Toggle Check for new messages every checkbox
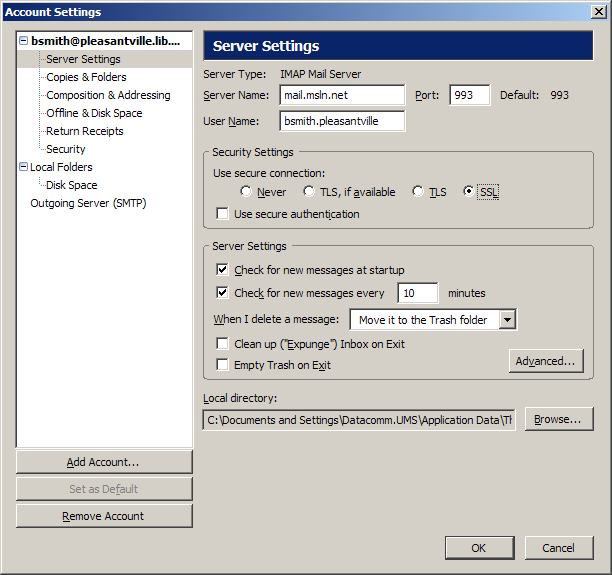This screenshot has width=612, height=575. 222,292
